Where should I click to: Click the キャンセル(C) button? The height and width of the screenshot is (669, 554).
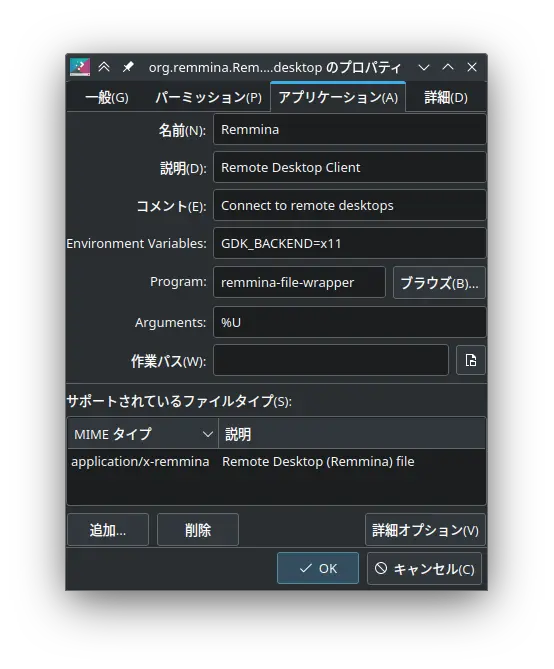(x=424, y=568)
